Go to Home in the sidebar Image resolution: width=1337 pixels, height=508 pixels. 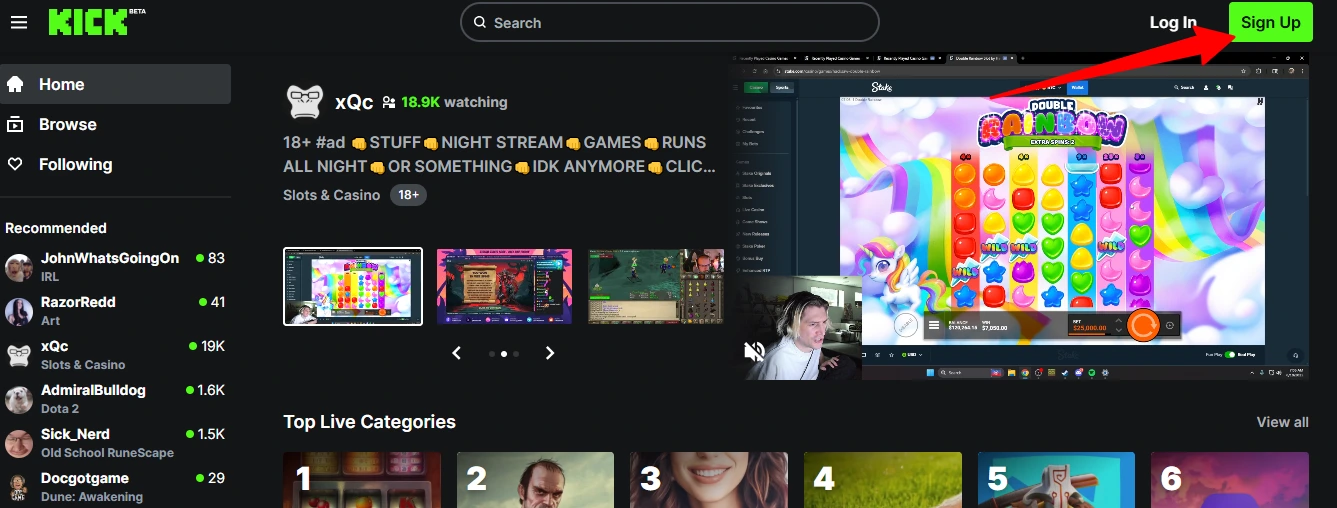[x=115, y=84]
